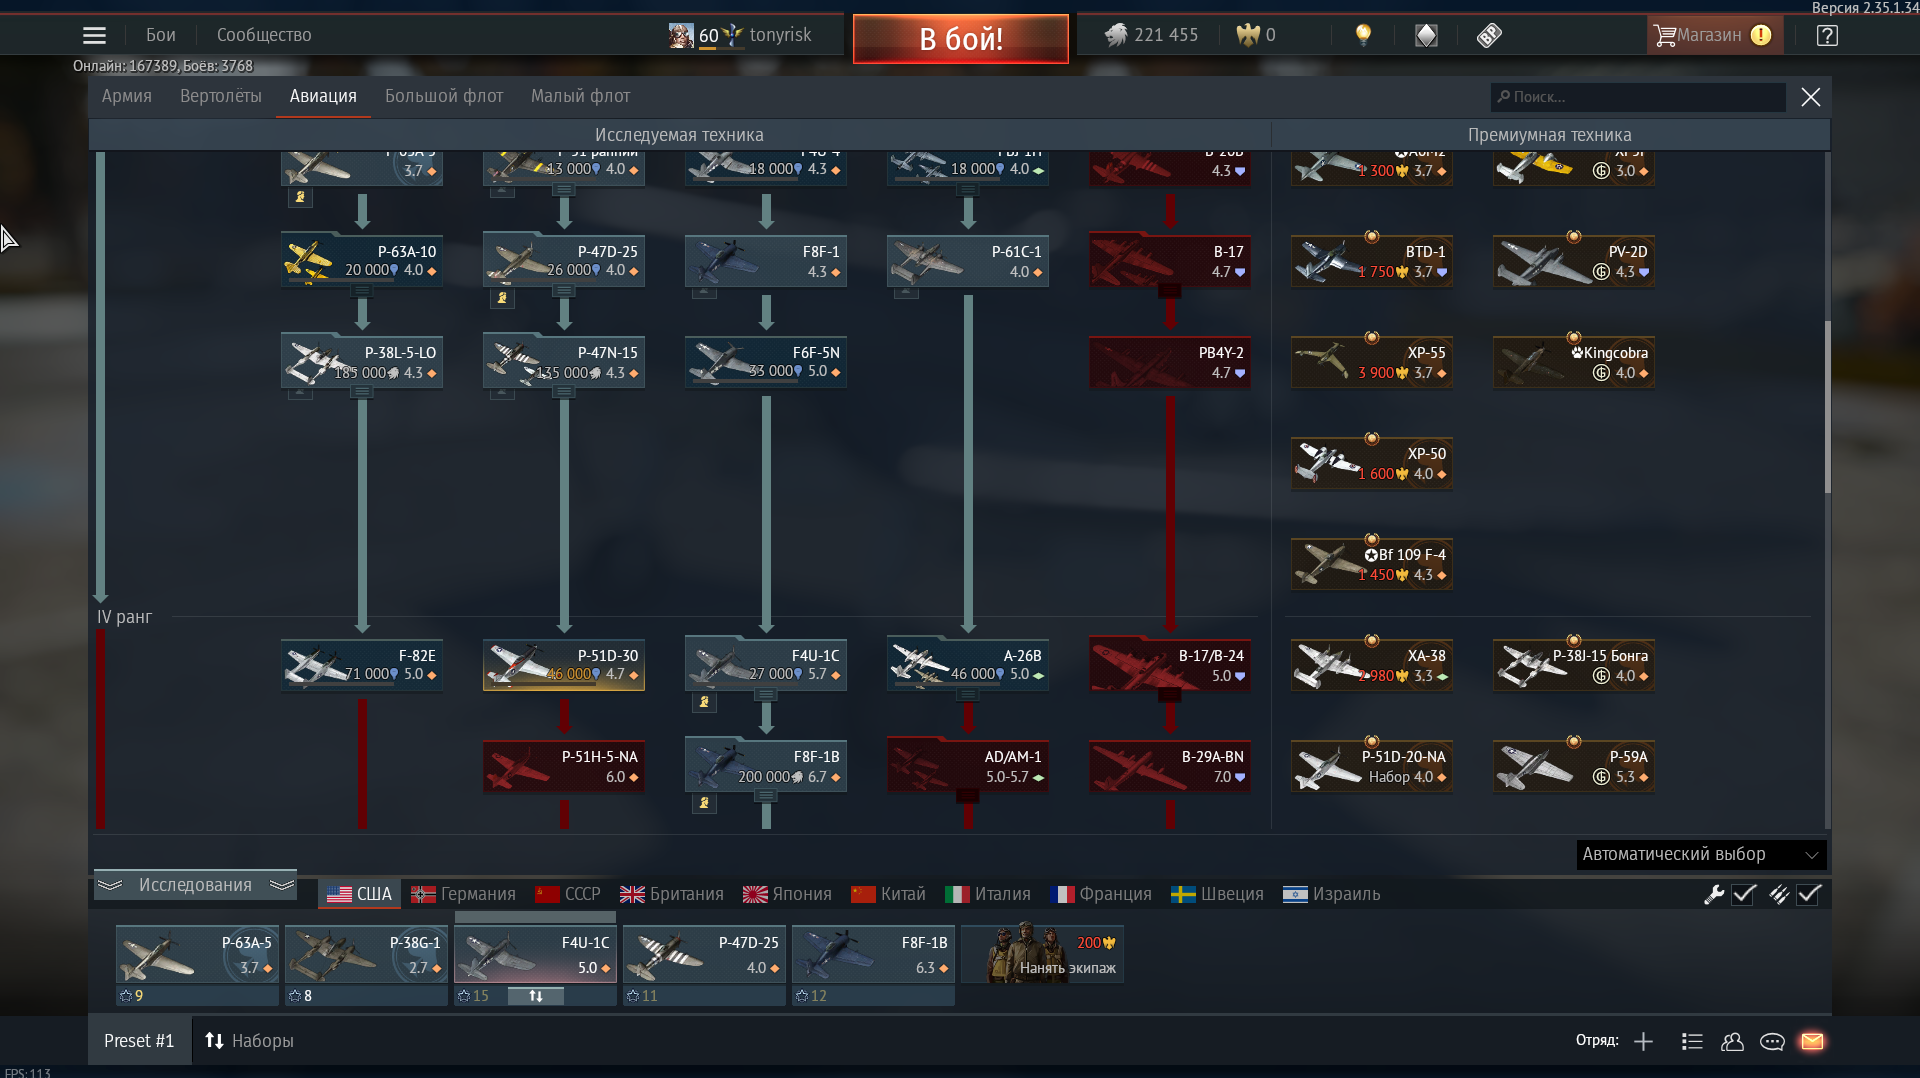Add squad member with plus icon
The height and width of the screenshot is (1078, 1920).
click(x=1643, y=1042)
